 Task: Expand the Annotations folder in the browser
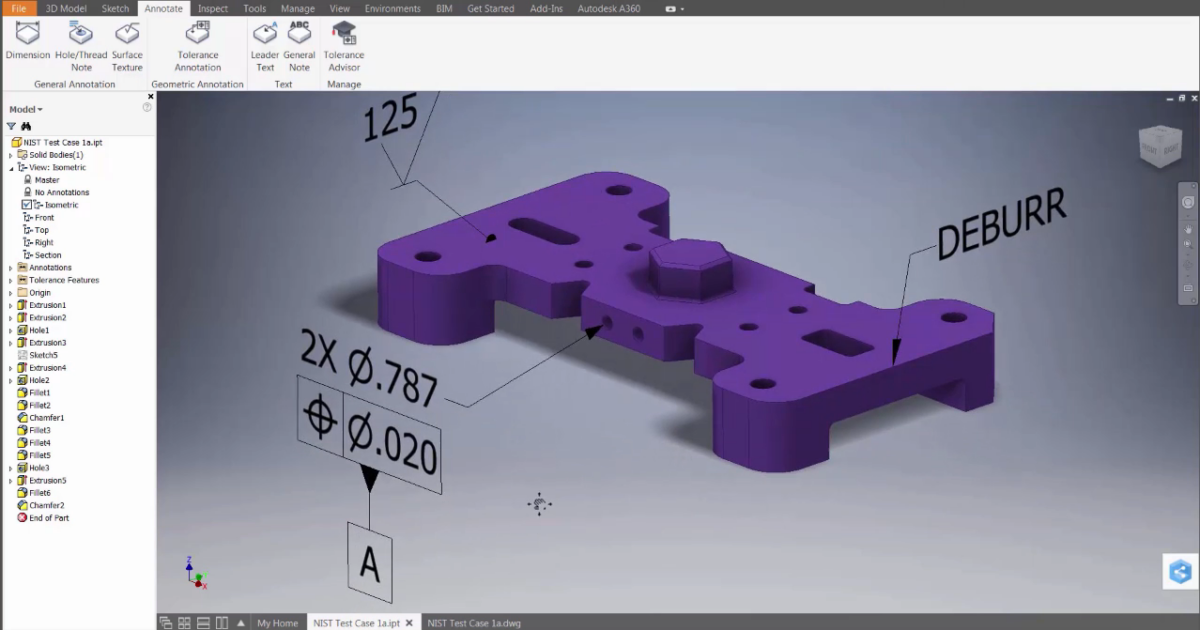(8, 267)
